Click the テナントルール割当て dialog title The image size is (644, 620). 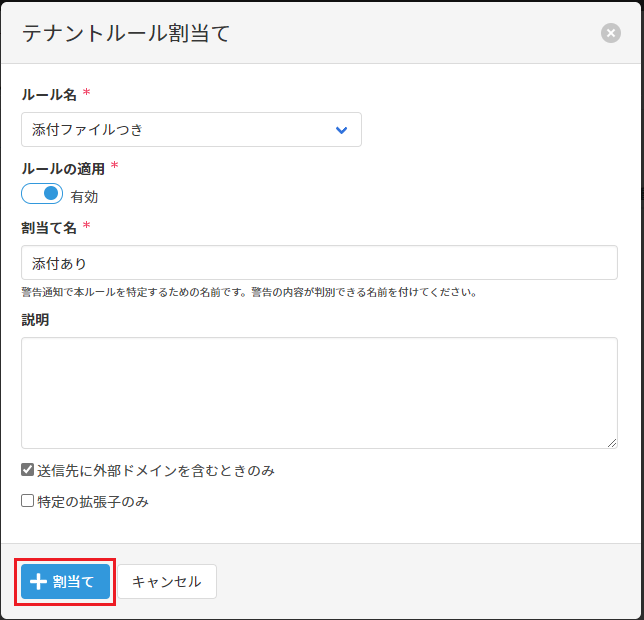[126, 33]
